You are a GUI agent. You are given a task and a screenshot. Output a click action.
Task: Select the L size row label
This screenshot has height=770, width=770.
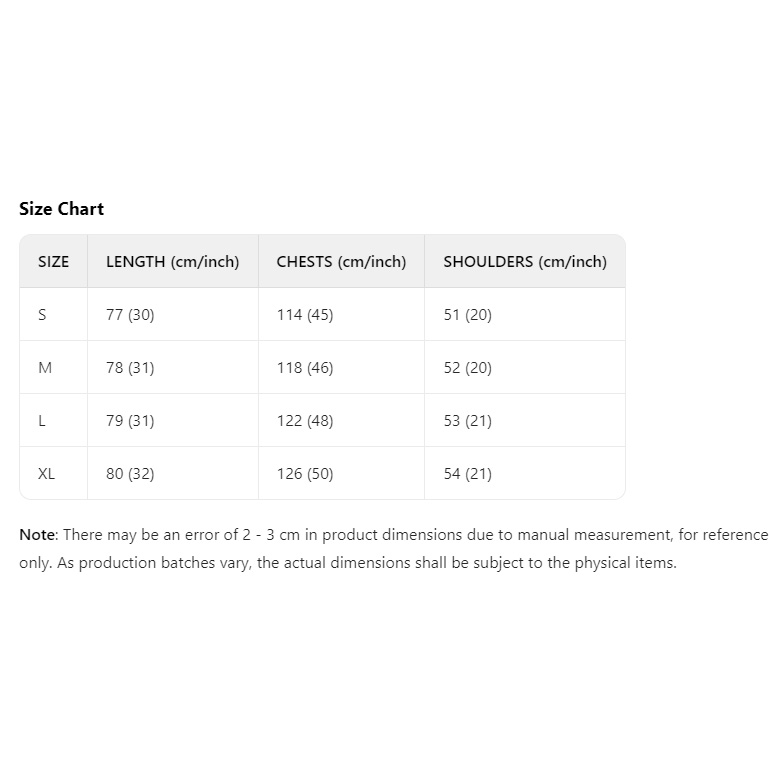42,420
